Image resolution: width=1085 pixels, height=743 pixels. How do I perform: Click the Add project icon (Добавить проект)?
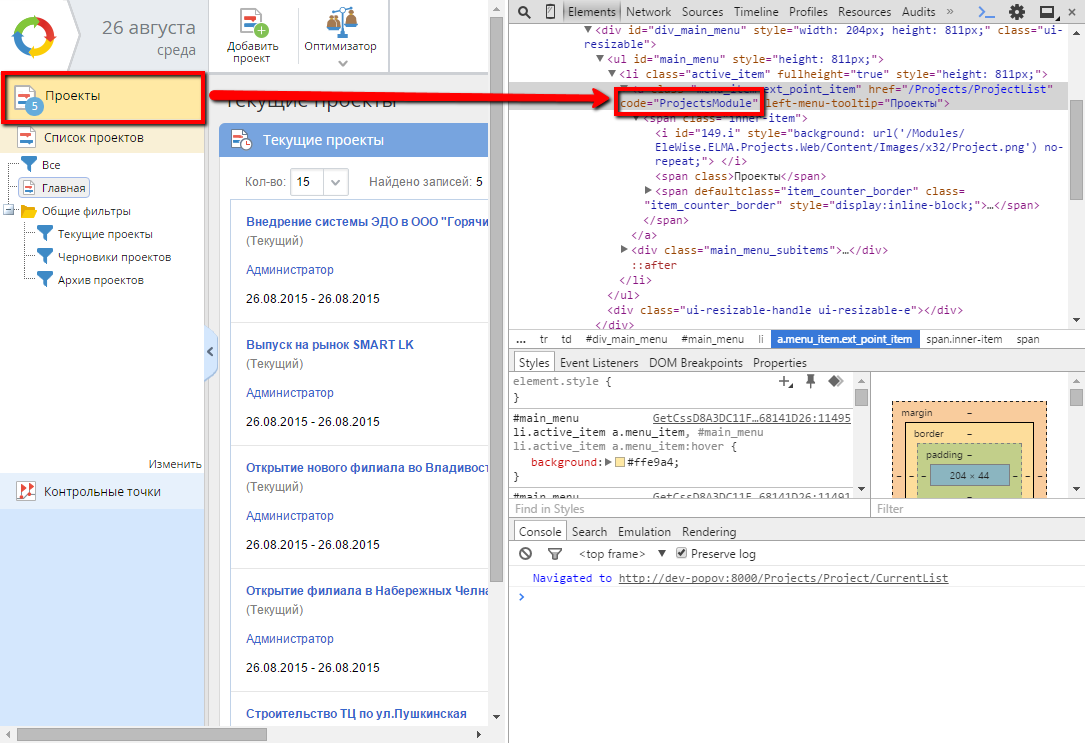point(252,24)
